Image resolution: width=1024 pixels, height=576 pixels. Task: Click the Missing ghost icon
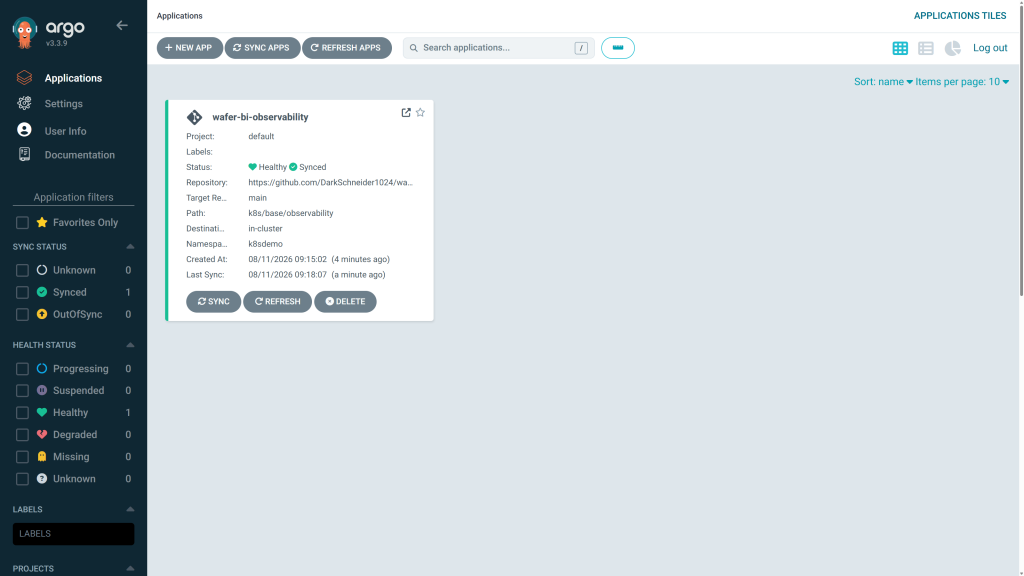click(42, 456)
